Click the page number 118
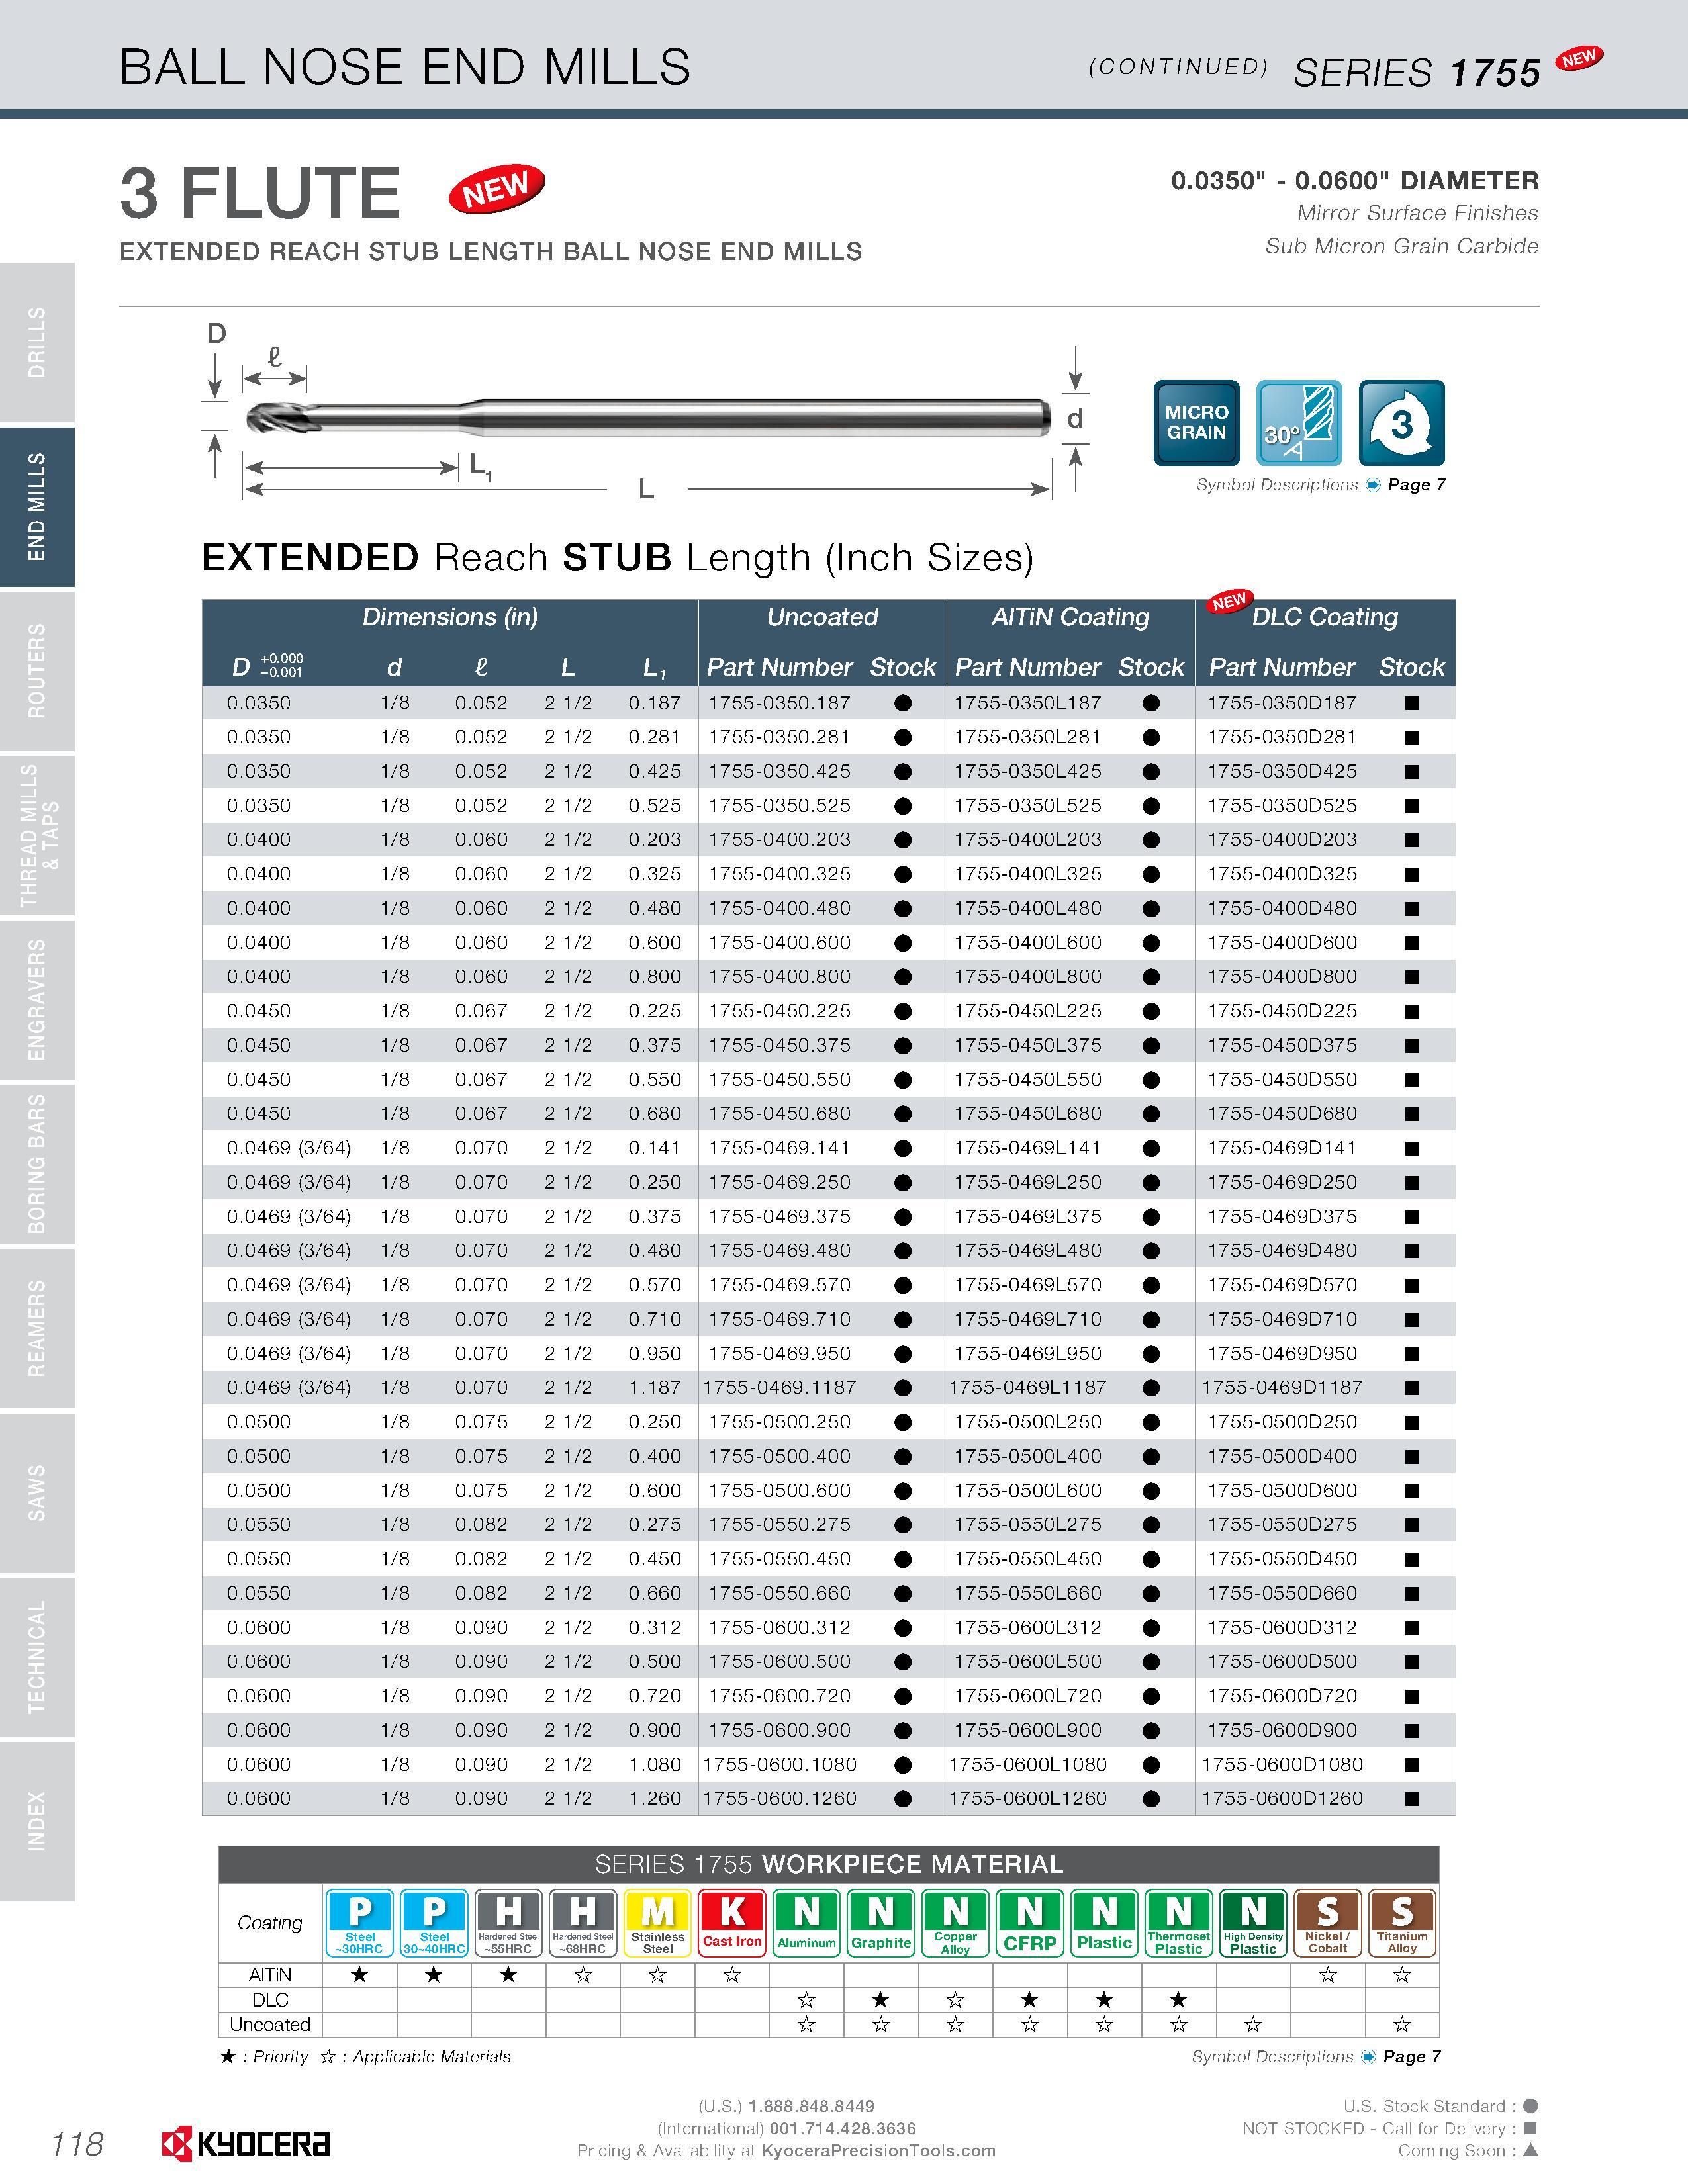Image resolution: width=1688 pixels, height=2184 pixels. click(x=77, y=2144)
